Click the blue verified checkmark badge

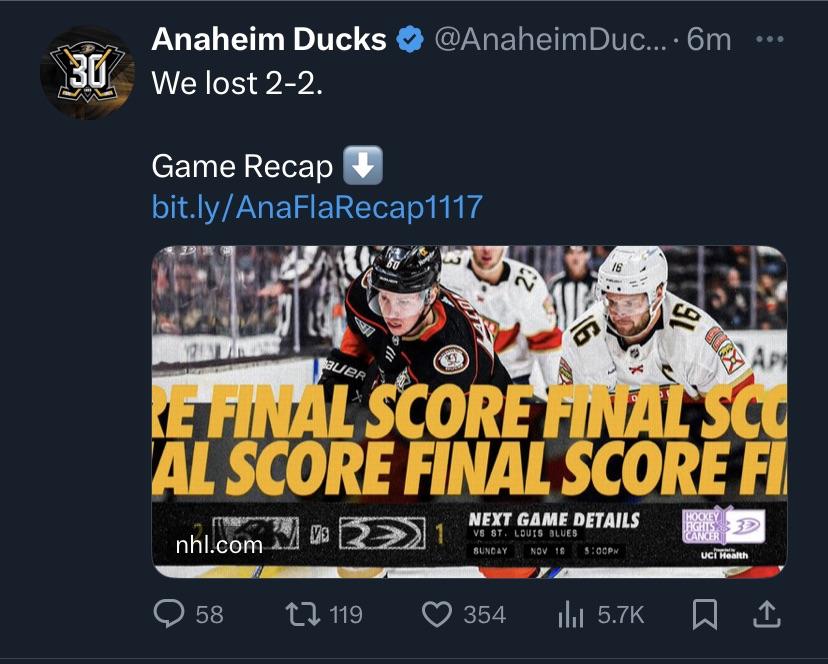click(x=409, y=40)
